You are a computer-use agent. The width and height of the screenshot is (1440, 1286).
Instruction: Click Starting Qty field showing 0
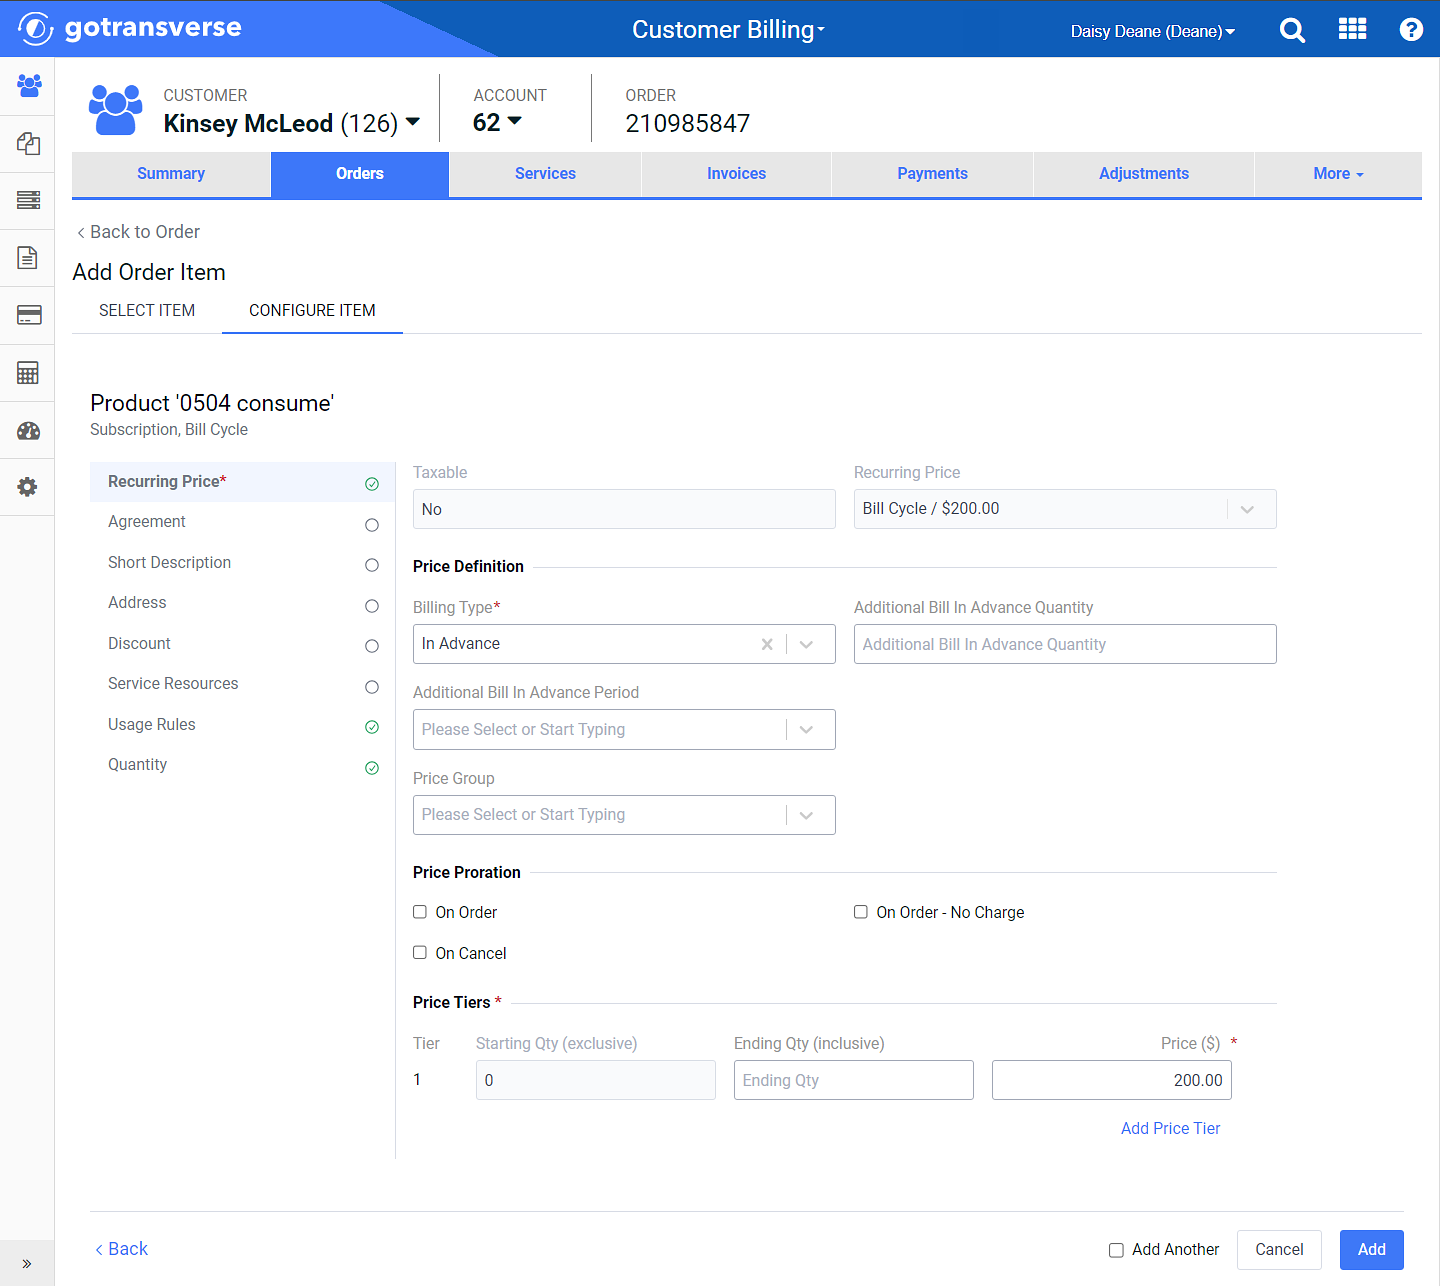(x=595, y=1080)
